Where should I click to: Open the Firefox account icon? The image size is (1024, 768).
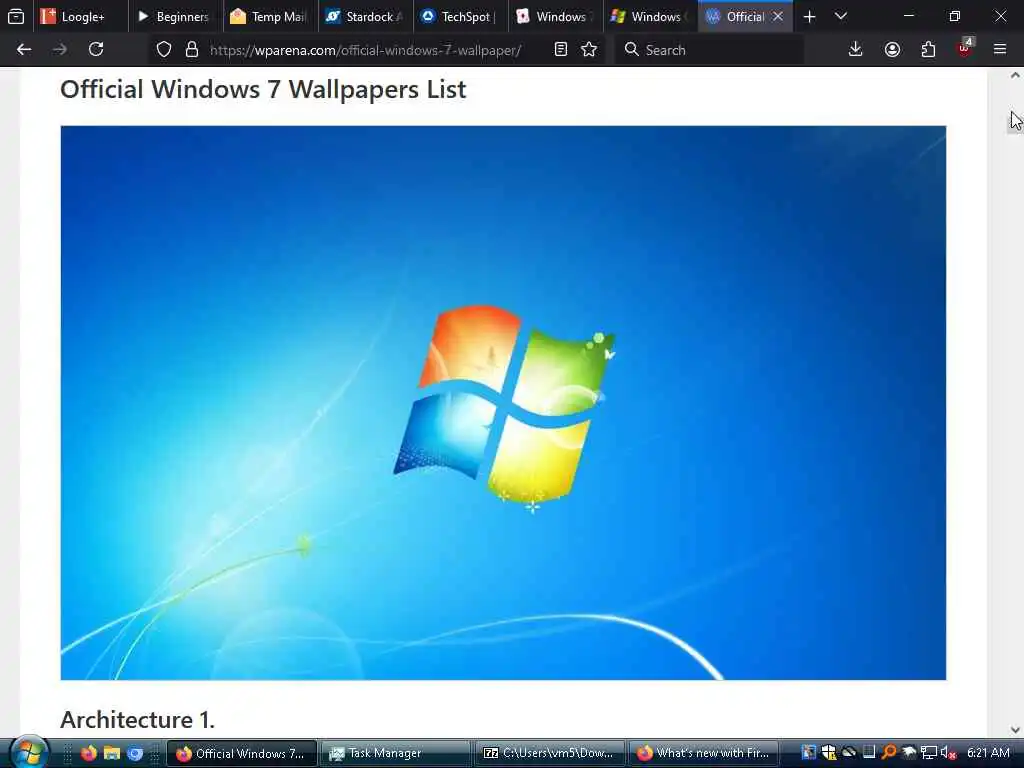coord(892,50)
